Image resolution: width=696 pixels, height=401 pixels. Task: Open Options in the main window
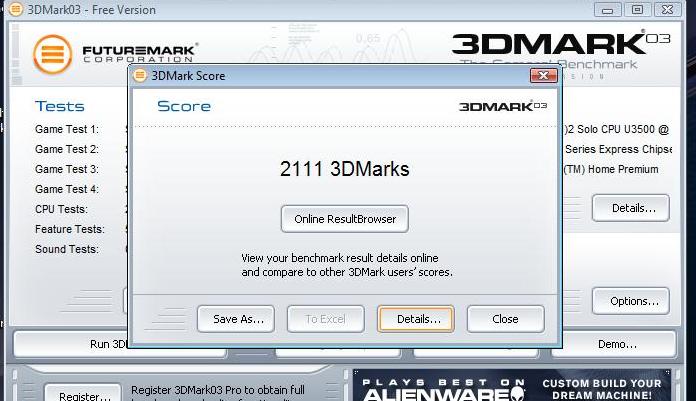[631, 301]
